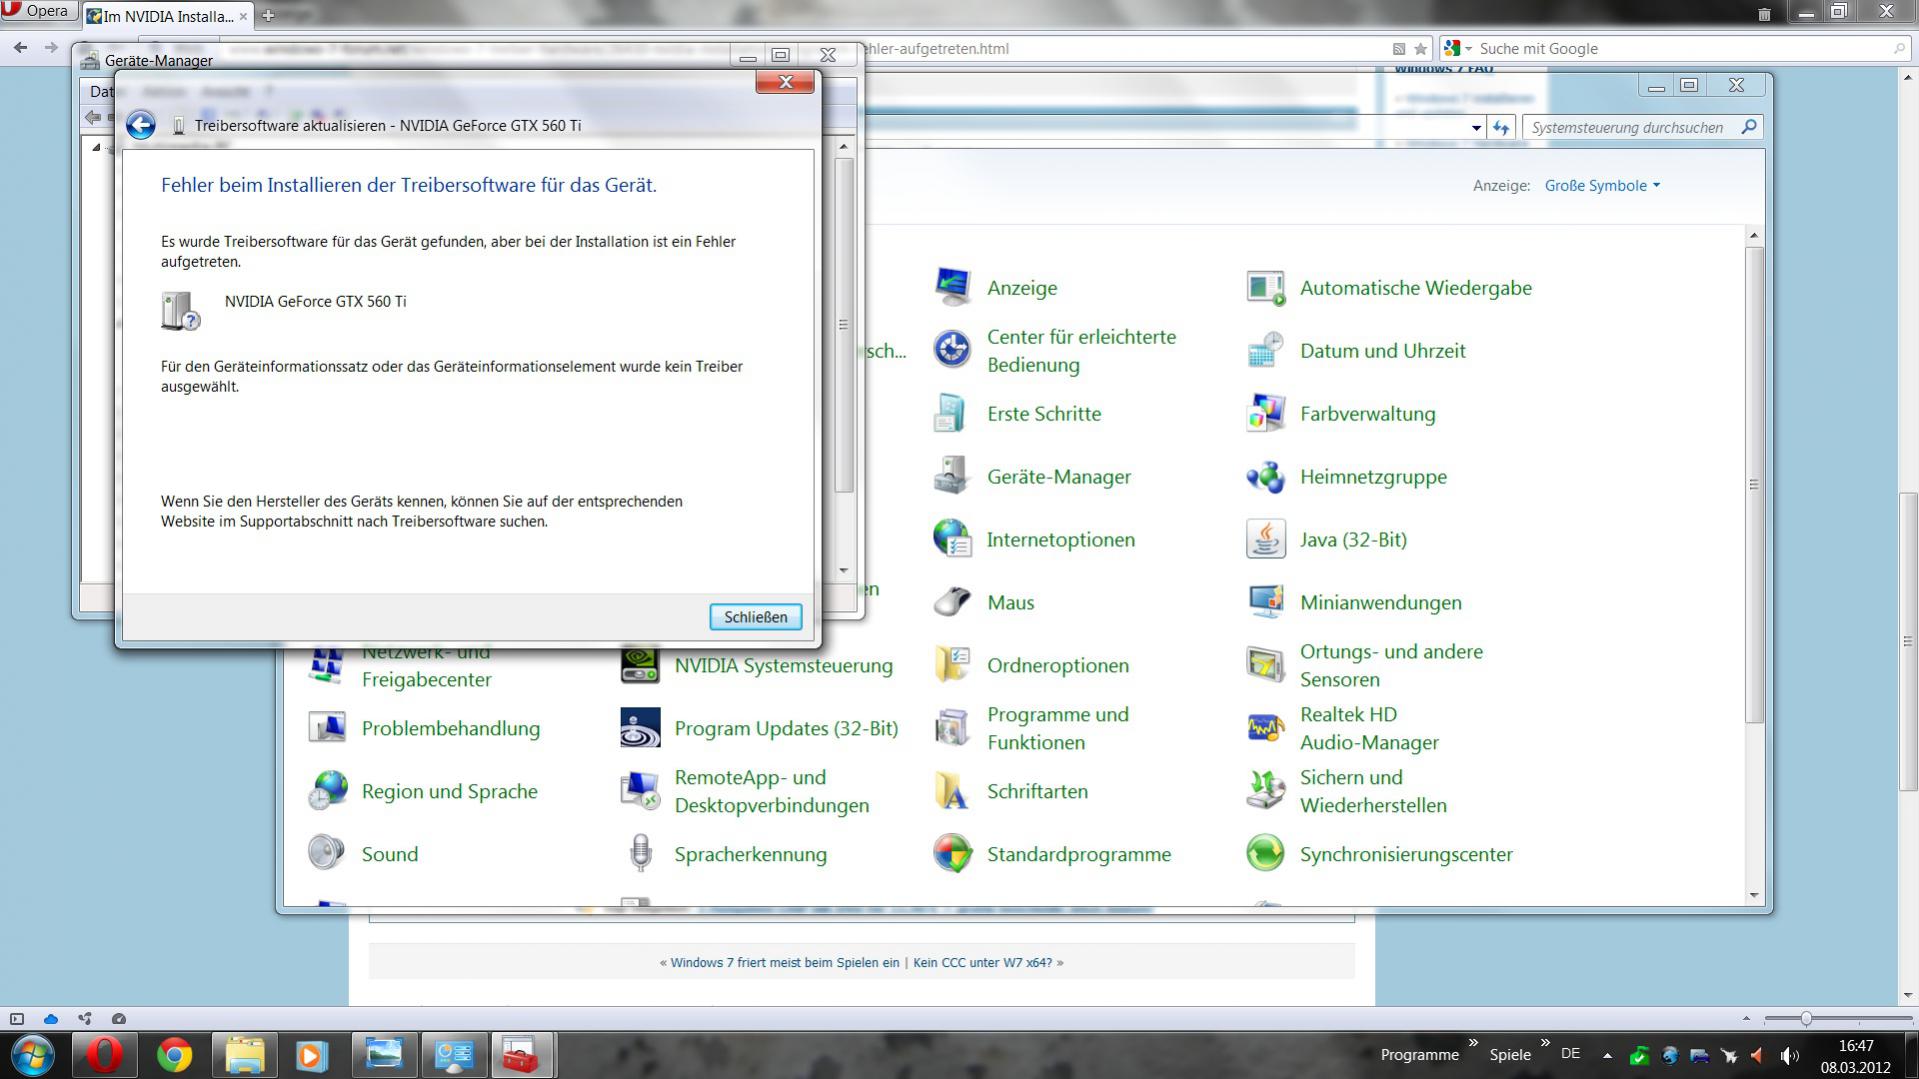Image resolution: width=1919 pixels, height=1079 pixels.
Task: Click Opera's forward navigation arrow
Action: [x=51, y=48]
